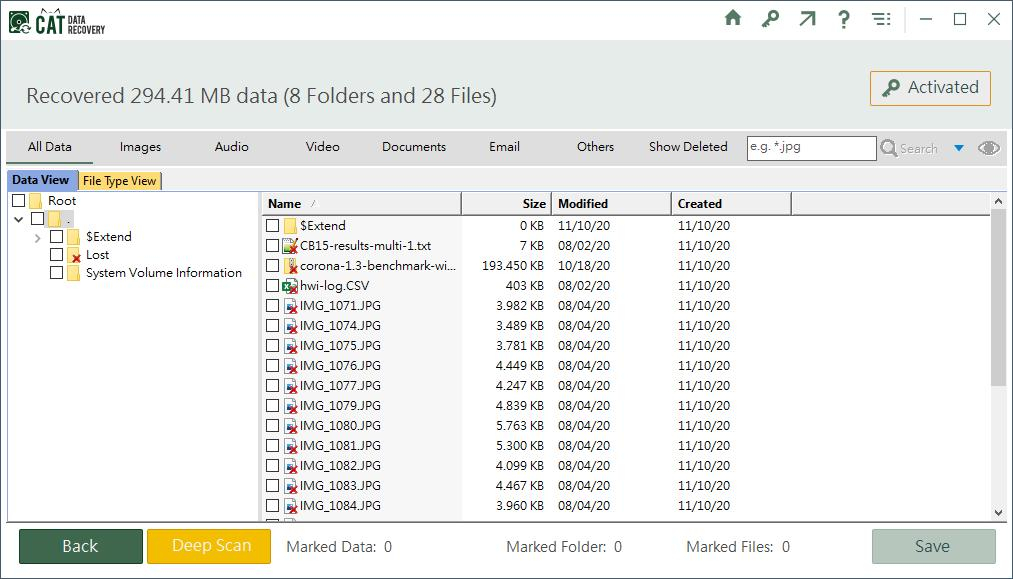Open Help using the question mark icon
1013x579 pixels.
click(844, 18)
